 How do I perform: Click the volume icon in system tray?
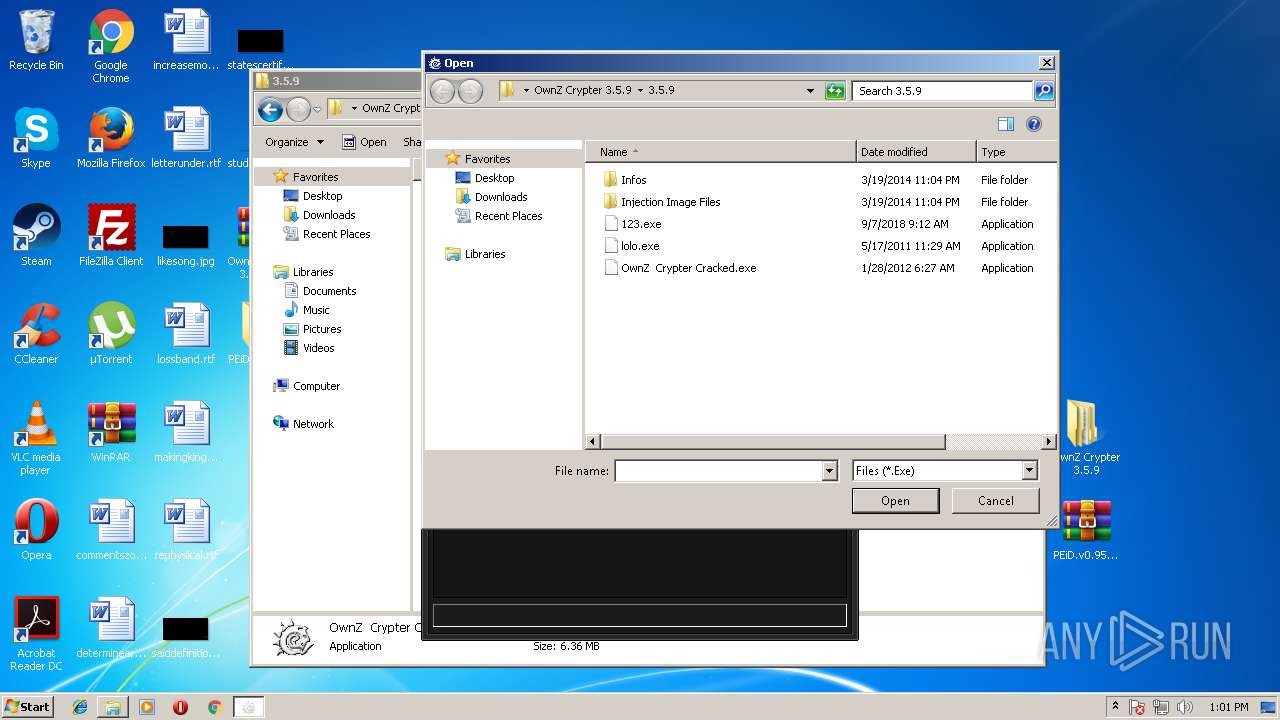click(1185, 707)
